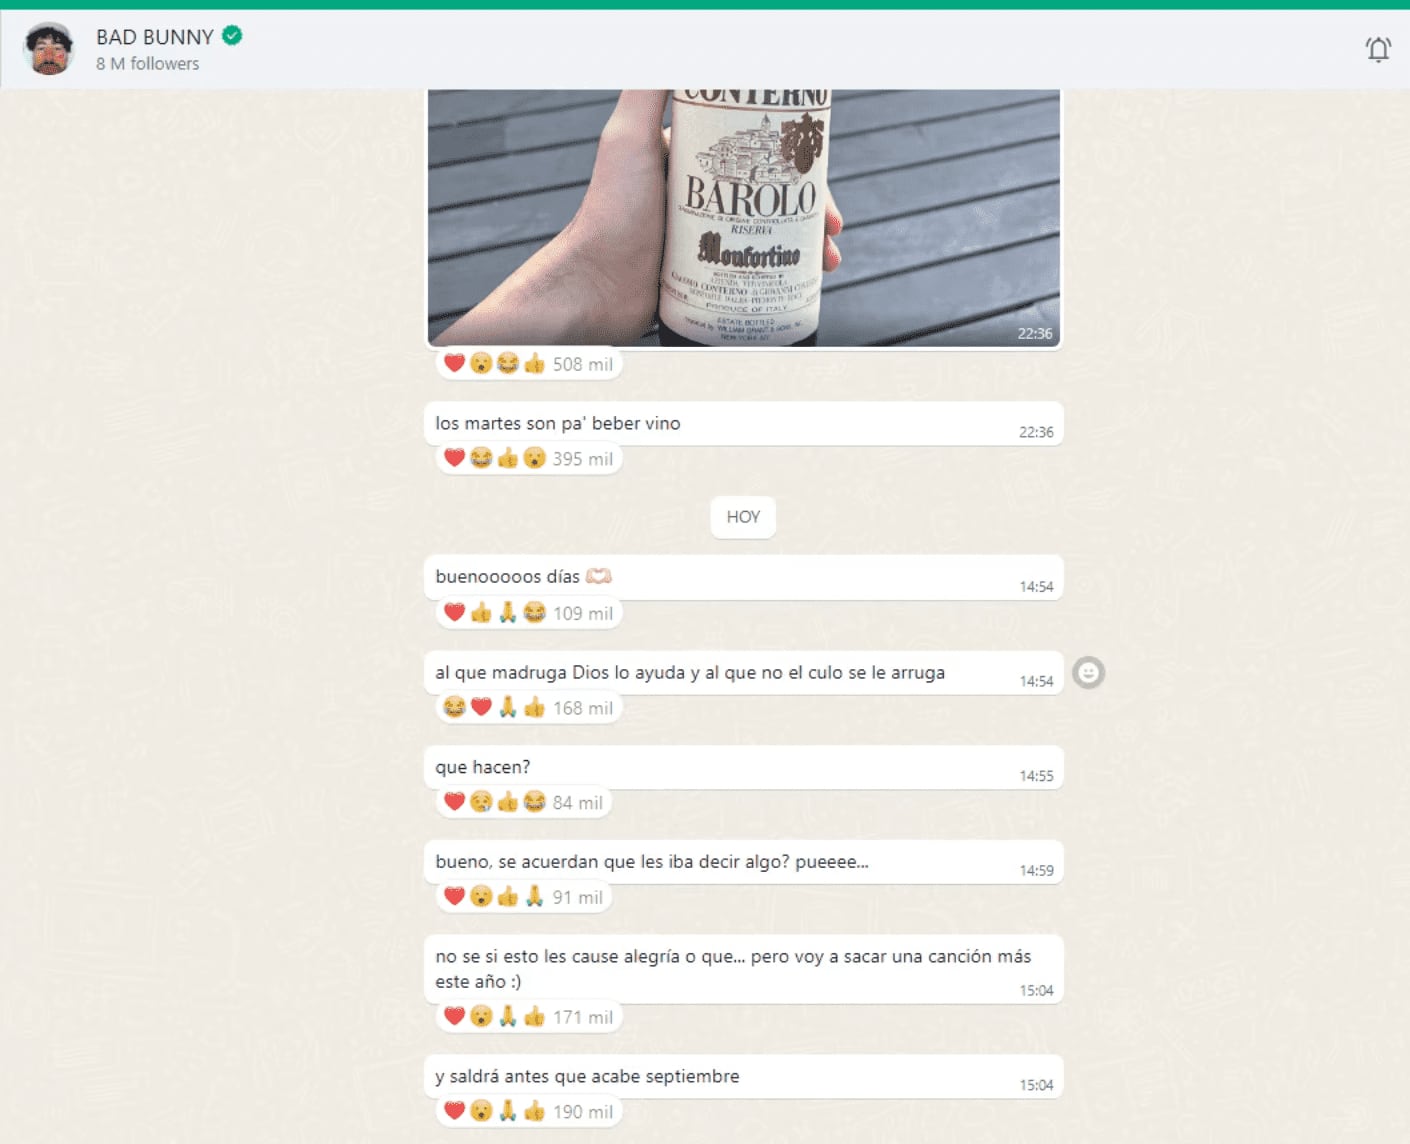Click message about 'una canción más este año'
This screenshot has width=1410, height=1144.
pyautogui.click(x=732, y=968)
